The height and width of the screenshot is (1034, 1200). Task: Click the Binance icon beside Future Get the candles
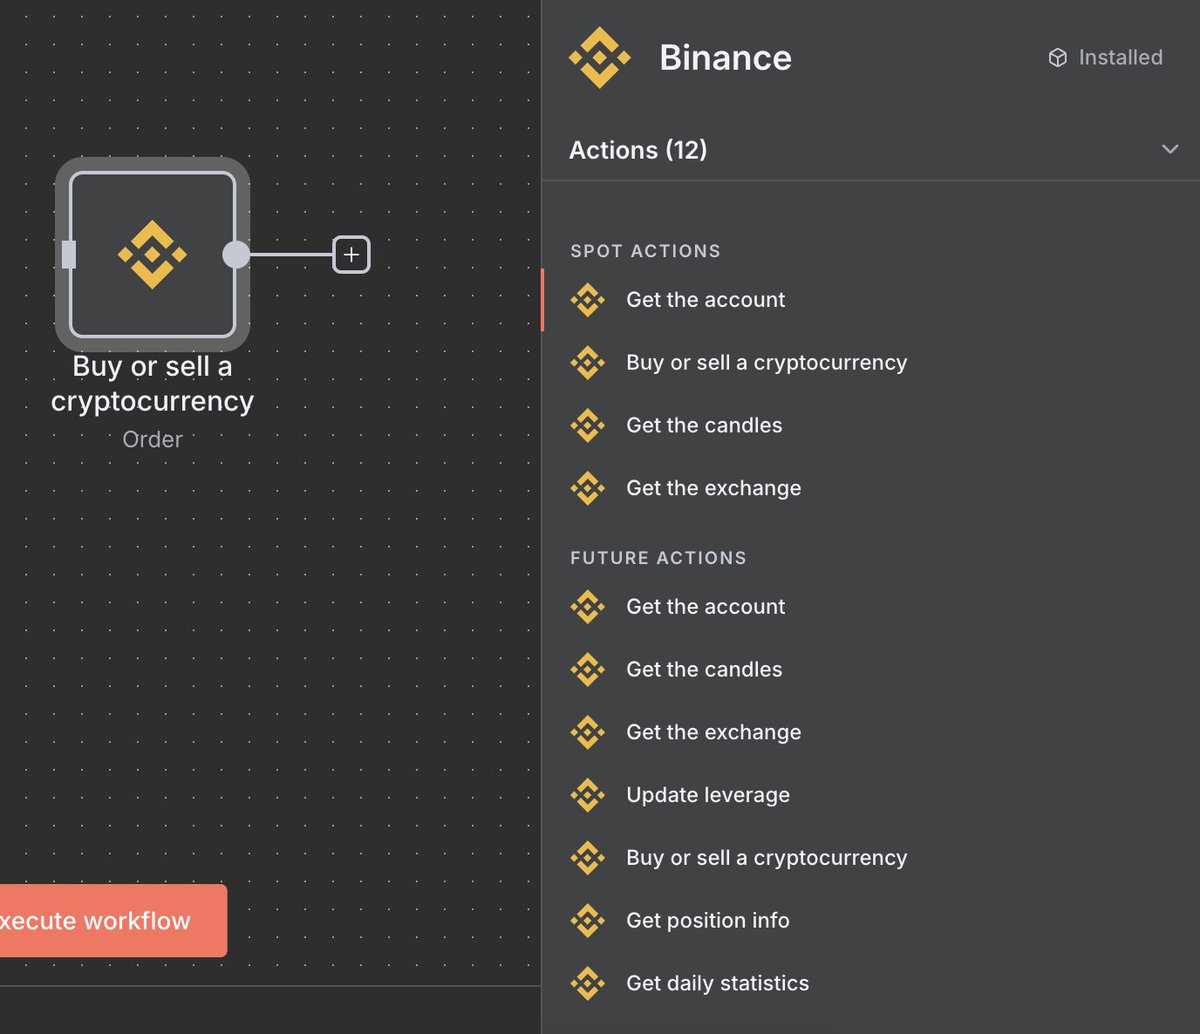tap(587, 670)
